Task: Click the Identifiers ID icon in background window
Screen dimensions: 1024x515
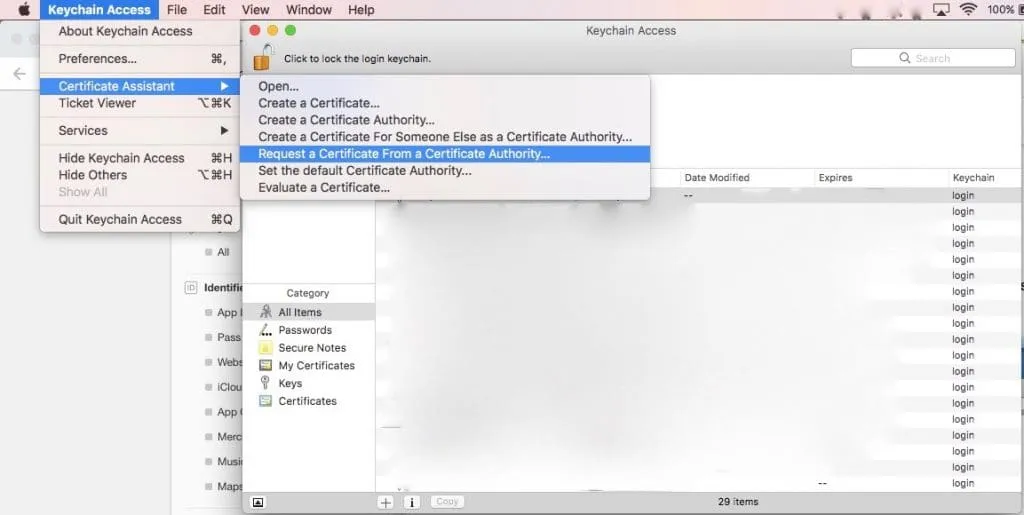Action: coord(191,287)
